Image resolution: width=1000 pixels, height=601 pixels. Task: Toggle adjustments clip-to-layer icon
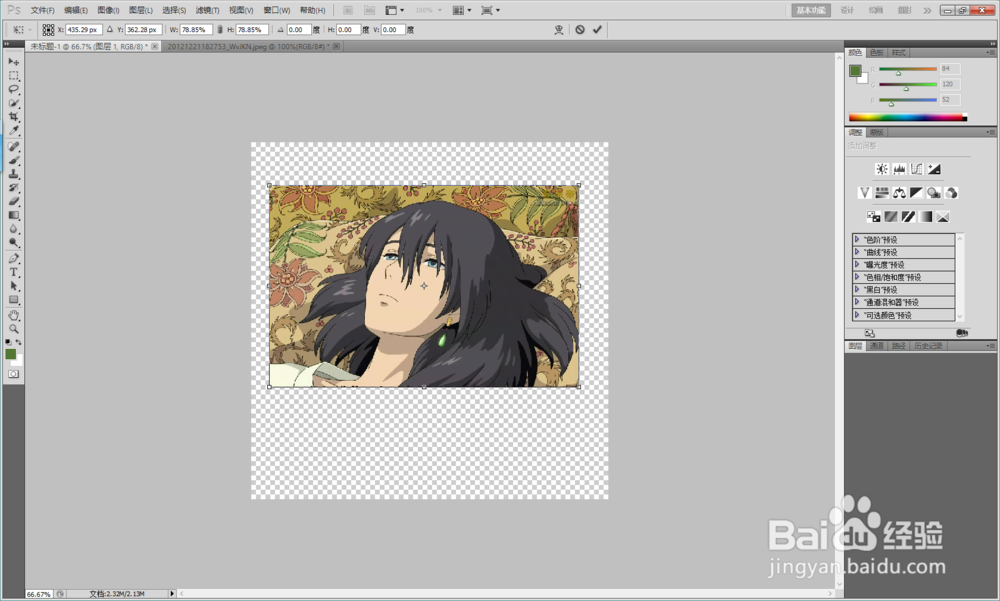[962, 333]
